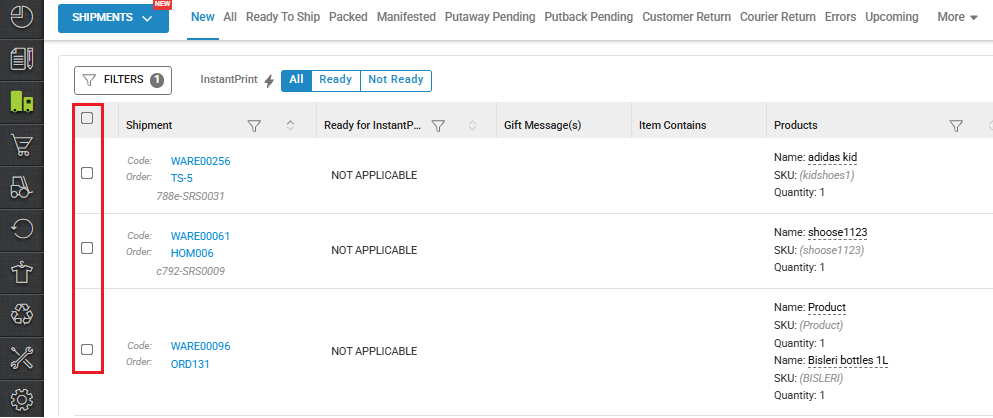Open the FILTERS button
The height and width of the screenshot is (418, 993).
click(123, 80)
